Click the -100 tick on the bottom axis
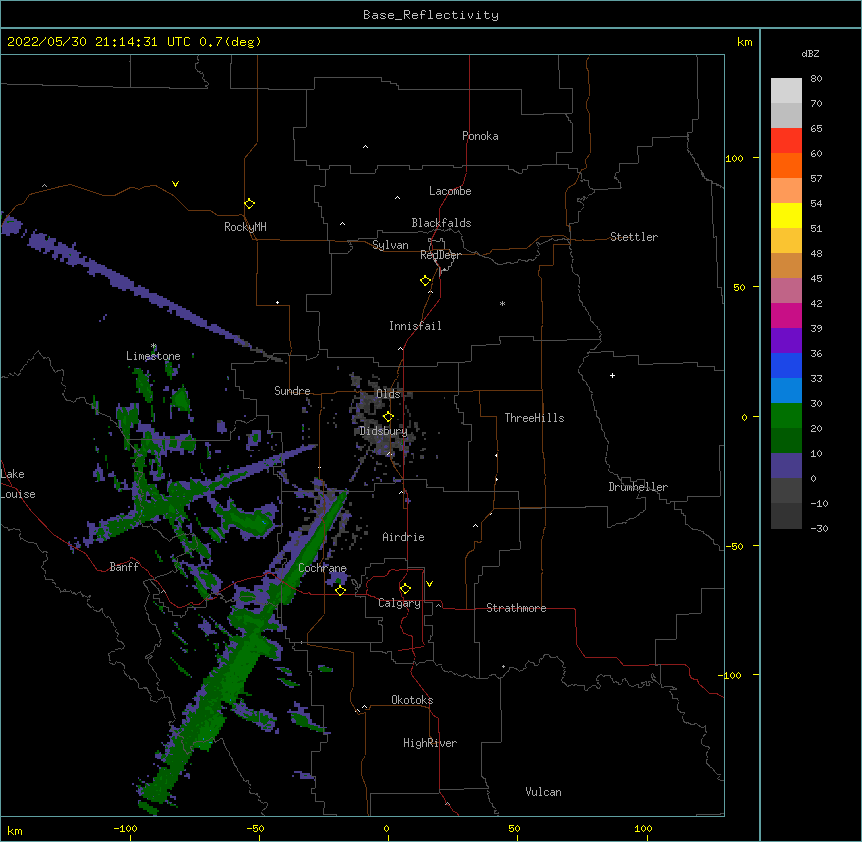Image resolution: width=862 pixels, height=842 pixels. pos(125,828)
